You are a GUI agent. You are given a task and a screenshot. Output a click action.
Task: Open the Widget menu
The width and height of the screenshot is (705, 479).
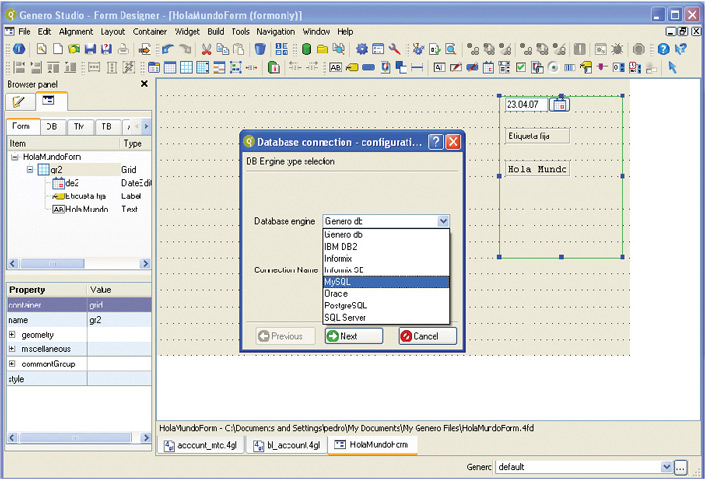(x=187, y=32)
